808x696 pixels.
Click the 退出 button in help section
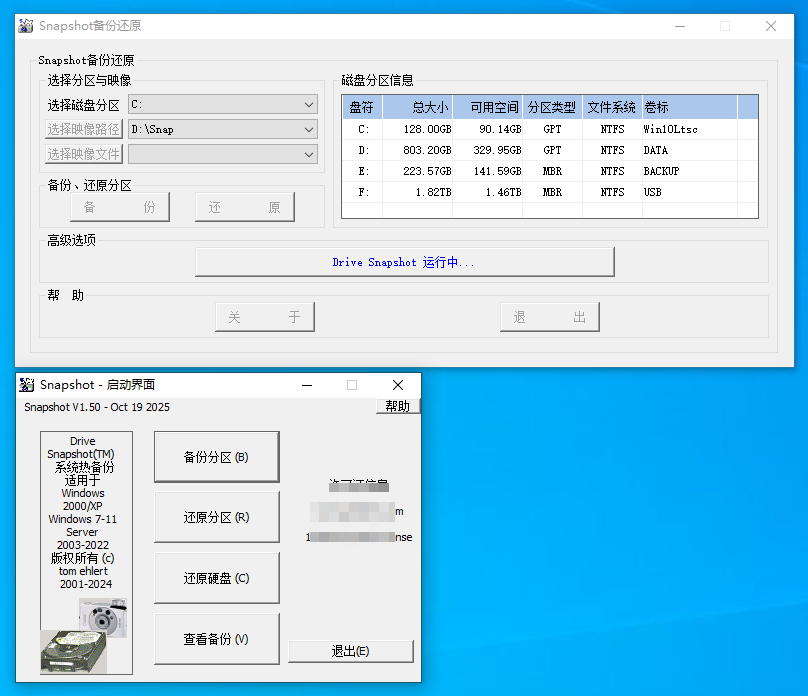(550, 317)
